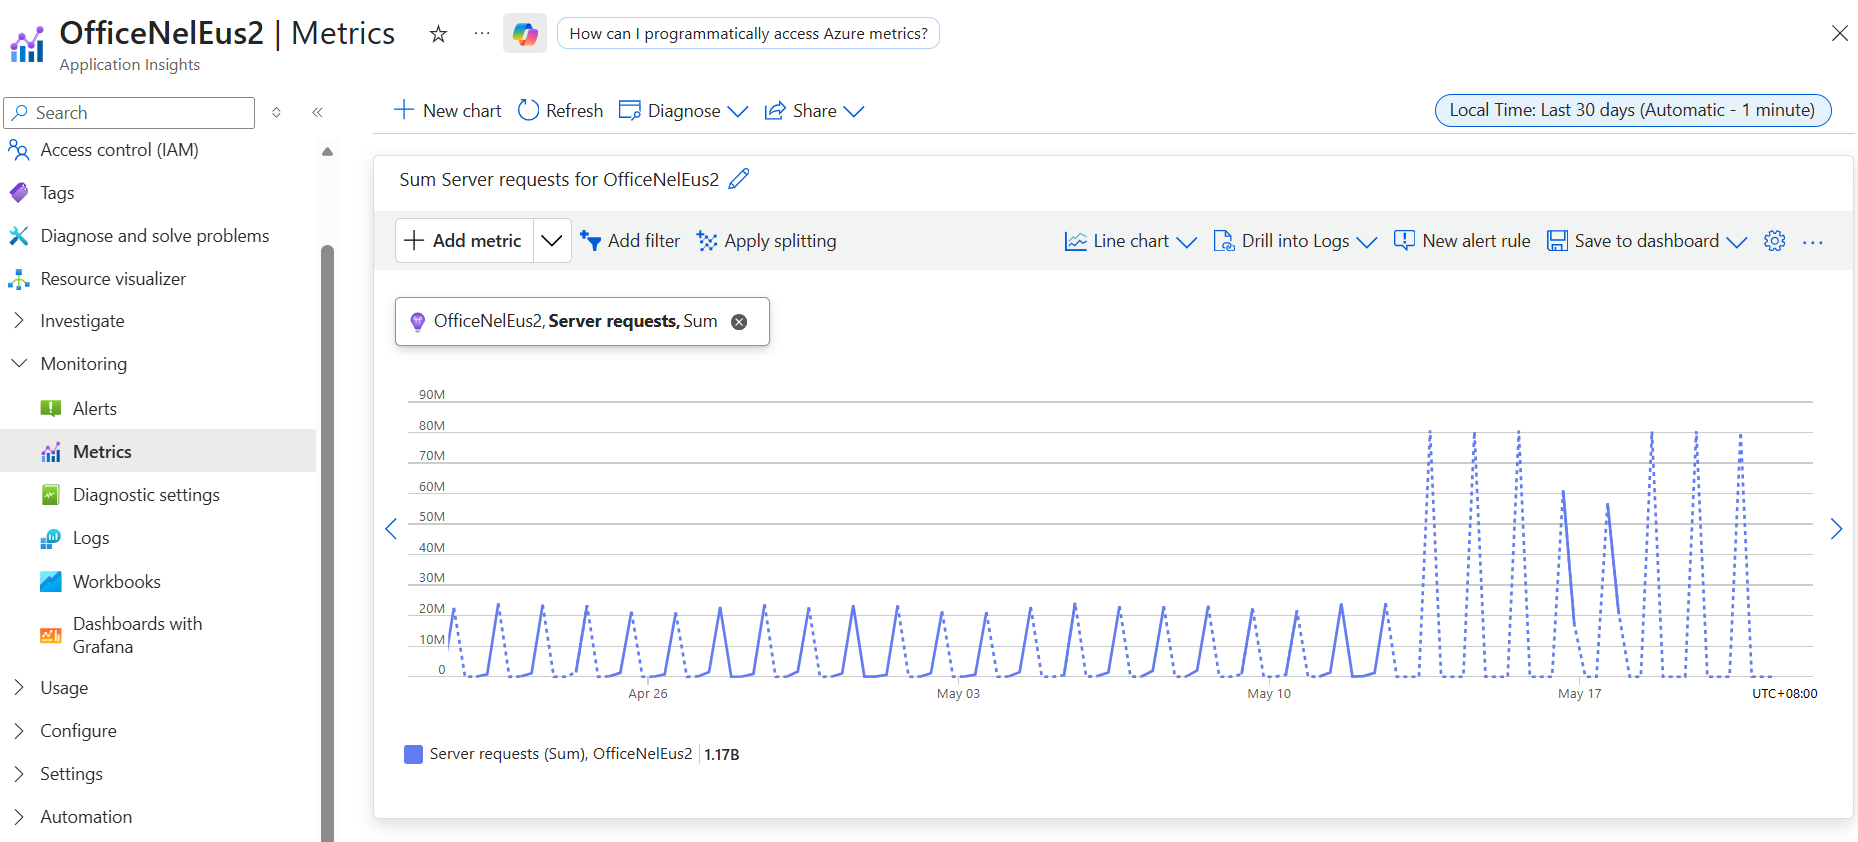Open the Line chart type dropdown
This screenshot has height=842, width=1858.
point(1131,241)
